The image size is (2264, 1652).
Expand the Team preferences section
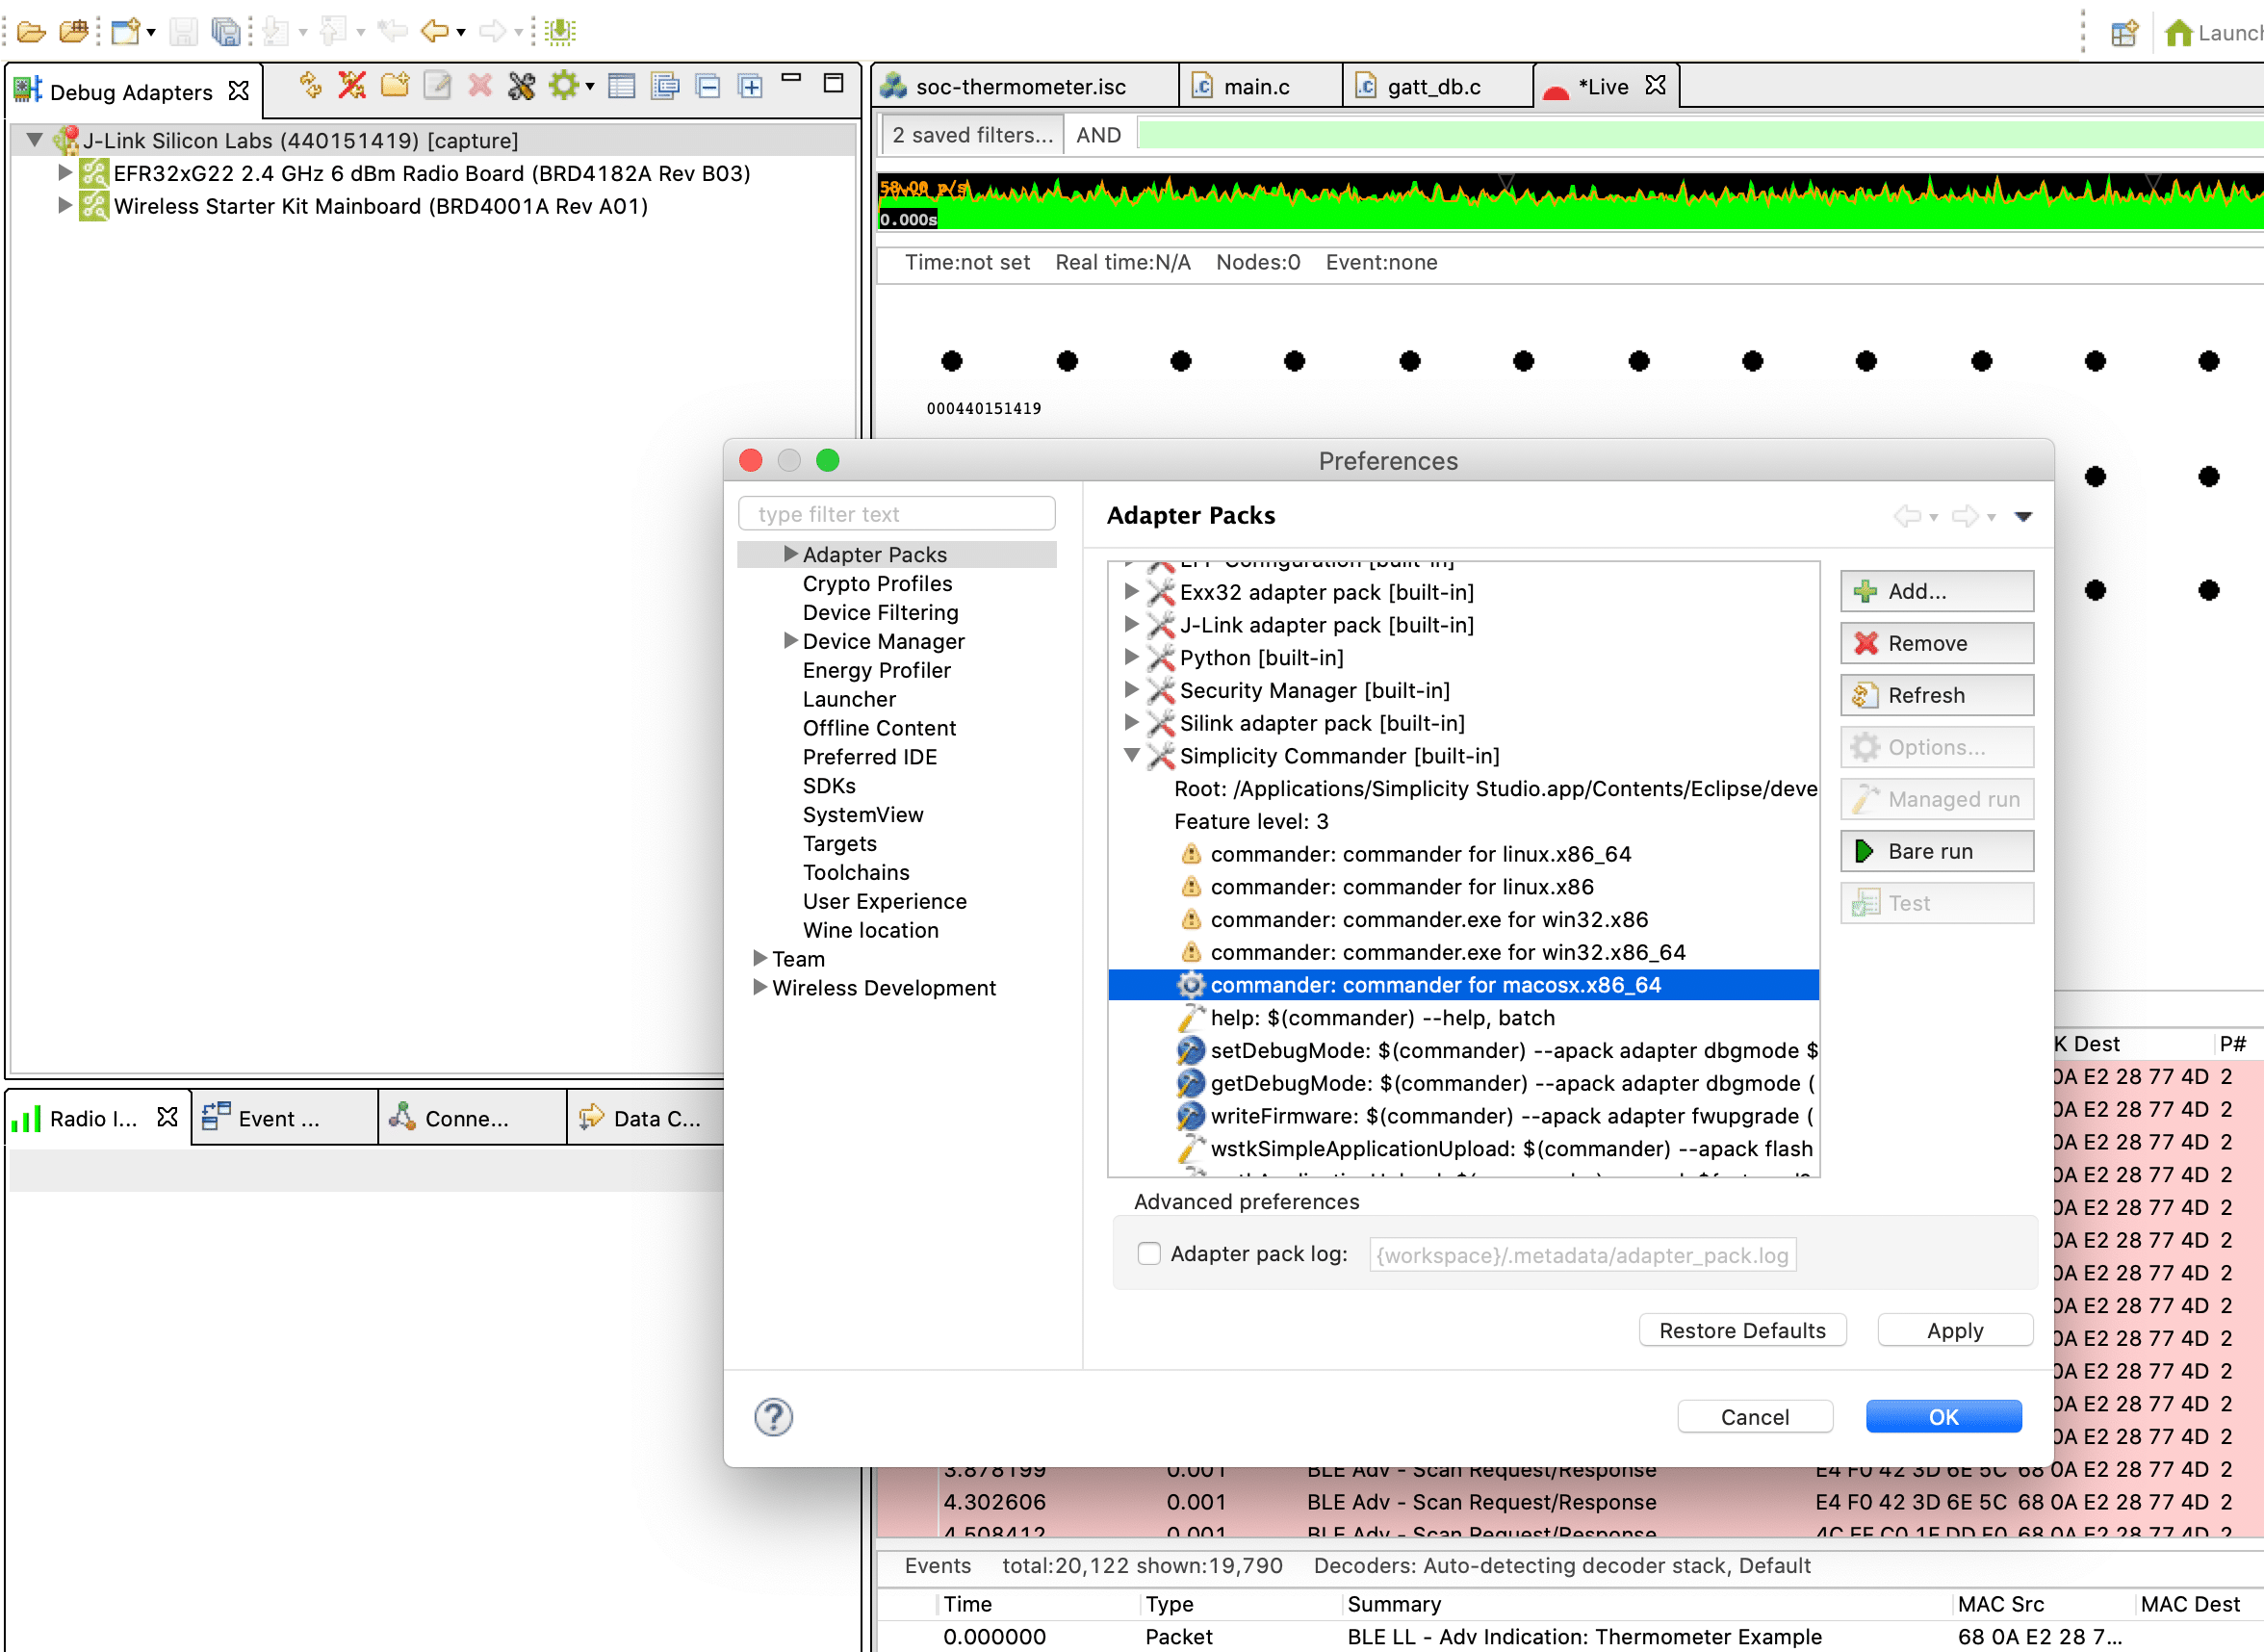pyautogui.click(x=760, y=958)
